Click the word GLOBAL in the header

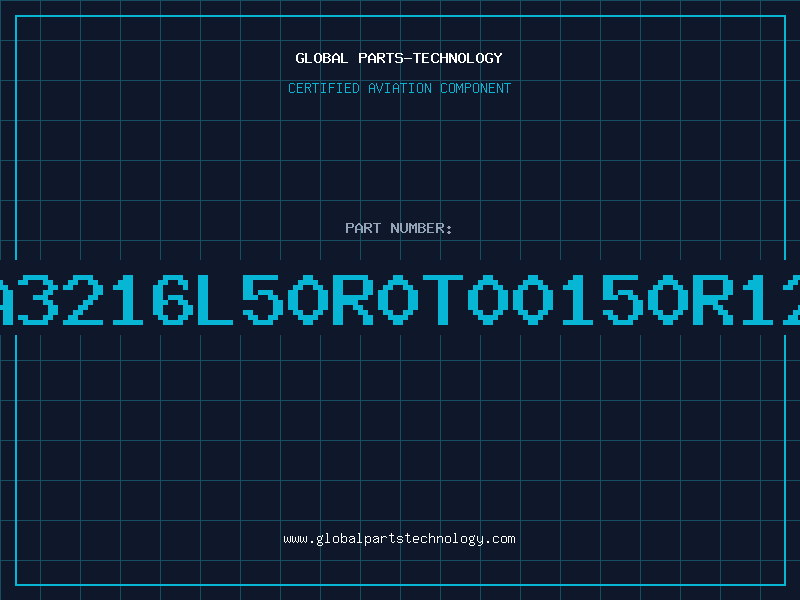click(x=321, y=58)
